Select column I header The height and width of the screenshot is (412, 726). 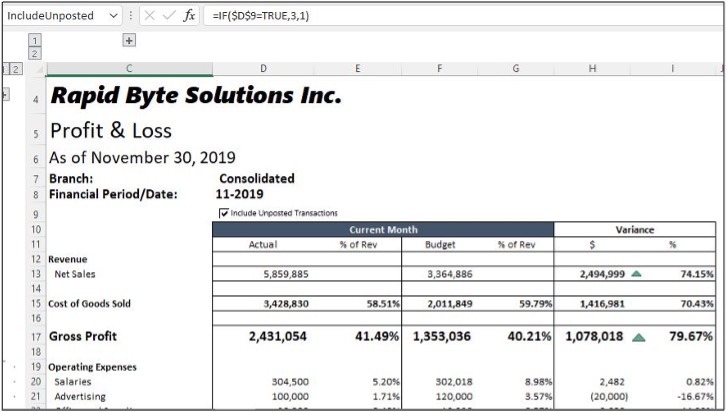pos(672,69)
